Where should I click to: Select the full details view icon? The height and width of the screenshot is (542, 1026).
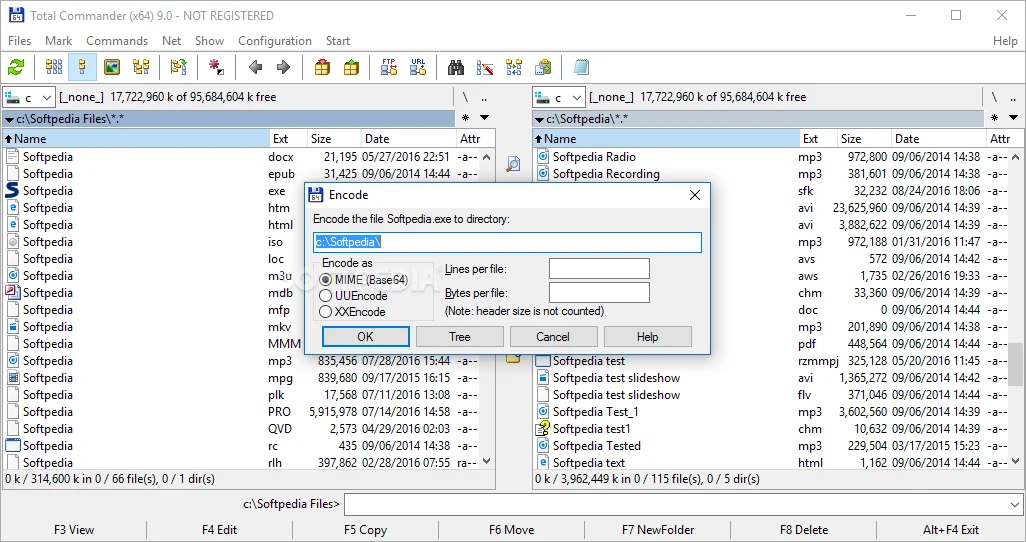82,67
